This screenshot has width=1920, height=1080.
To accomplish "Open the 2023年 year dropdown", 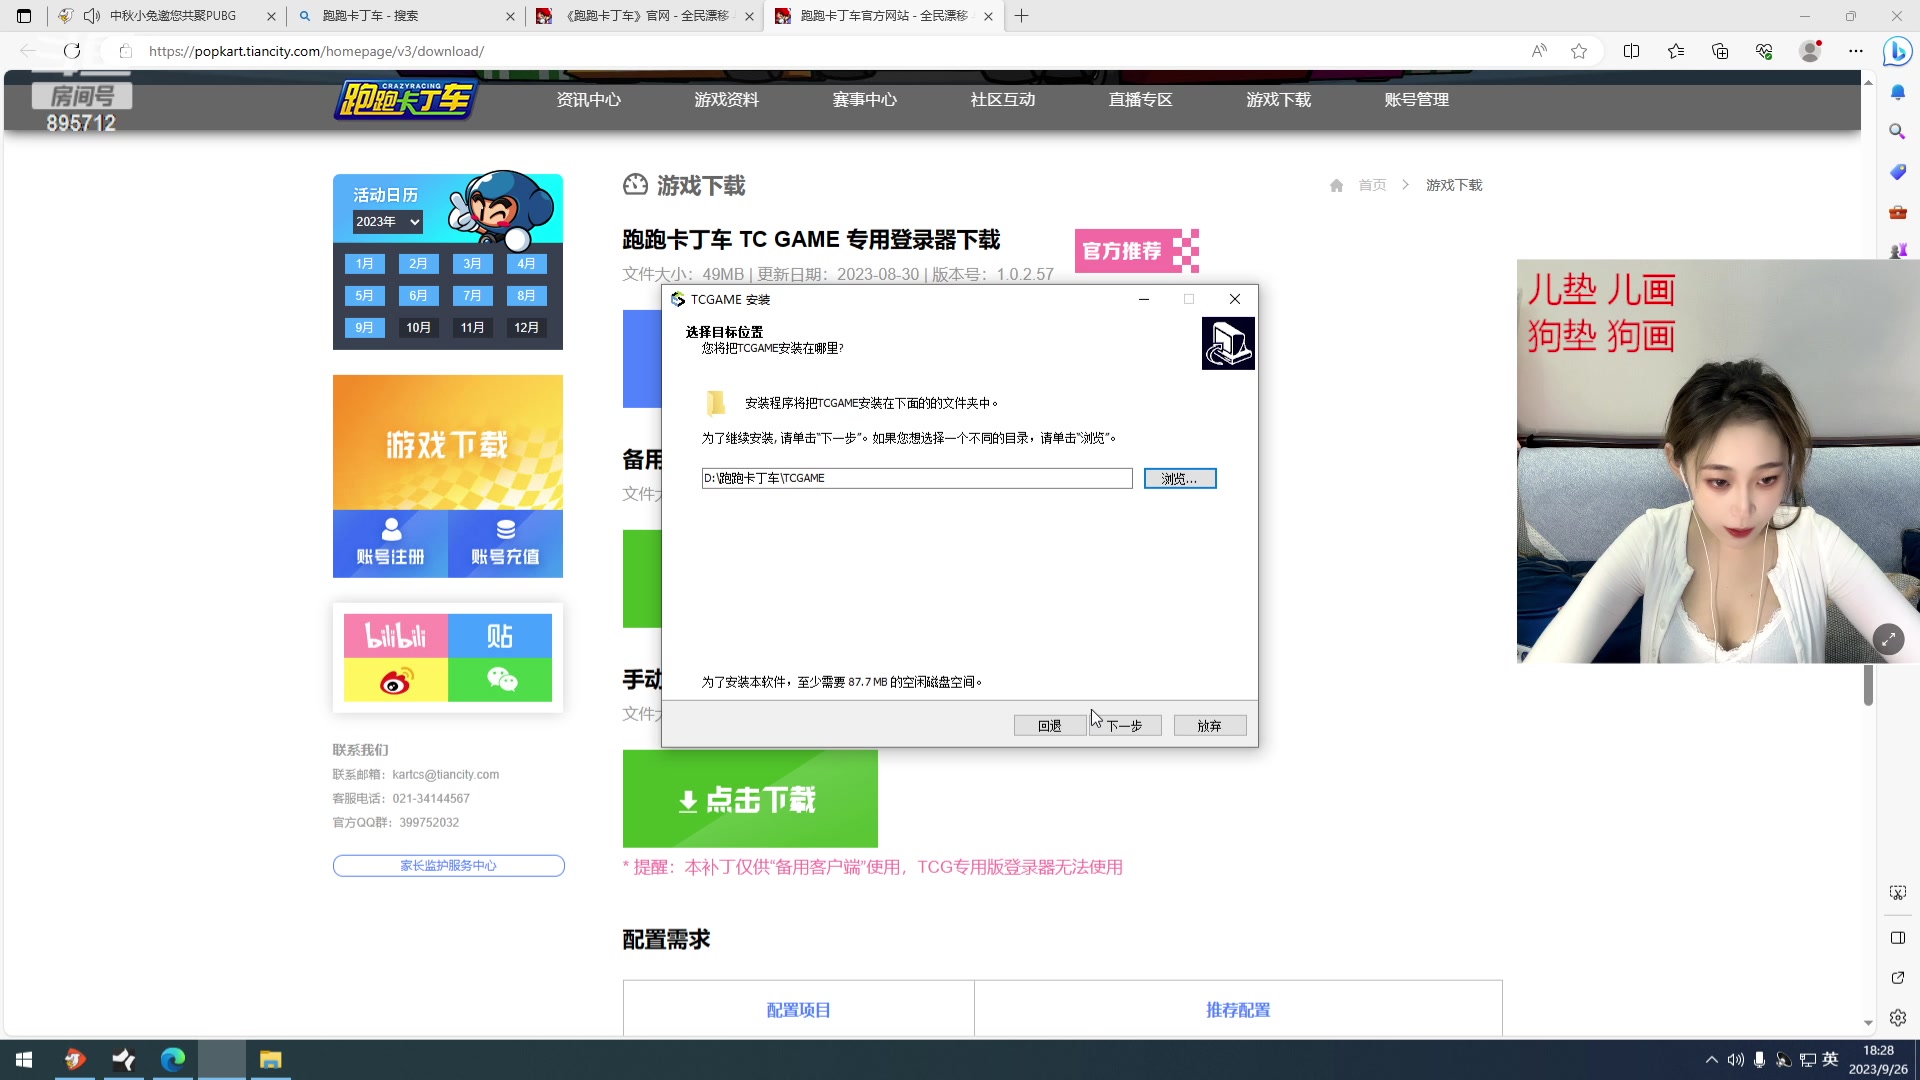I will point(386,221).
